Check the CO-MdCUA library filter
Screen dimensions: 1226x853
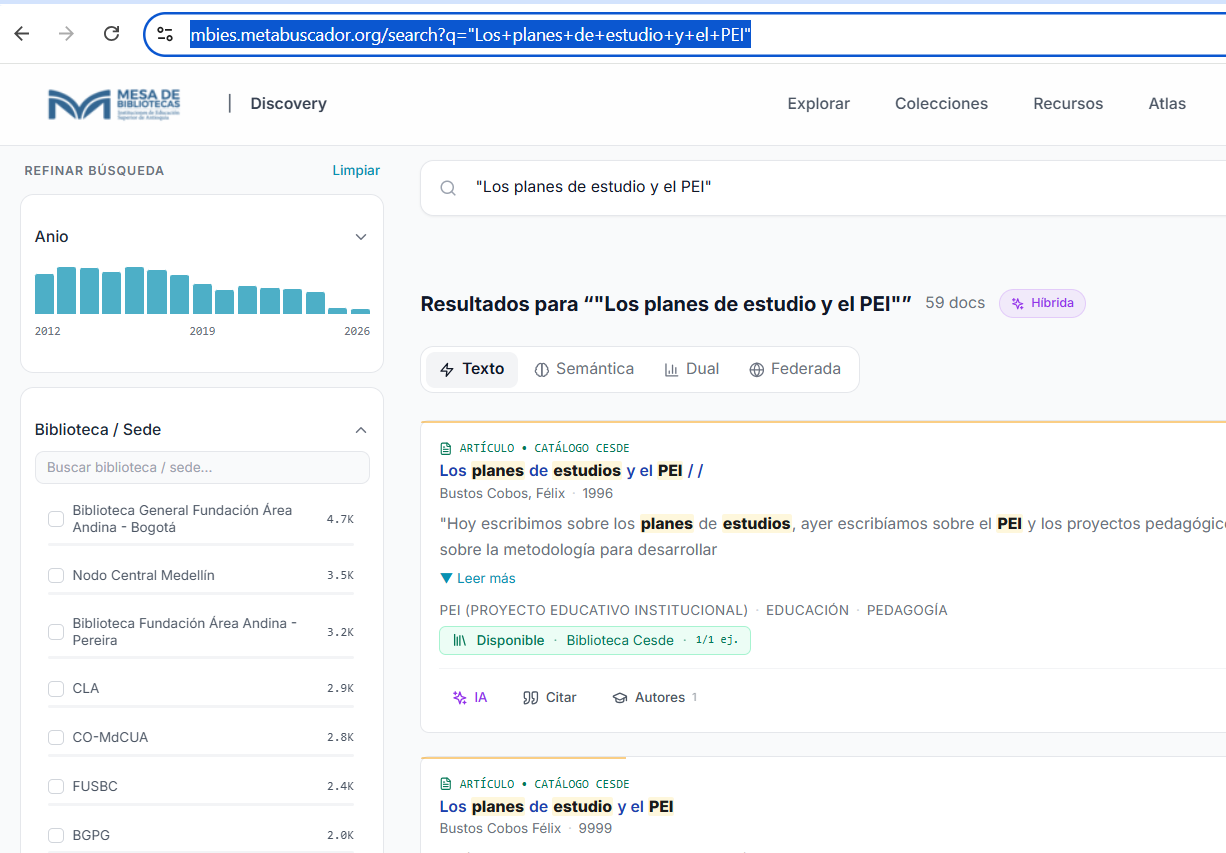56,738
